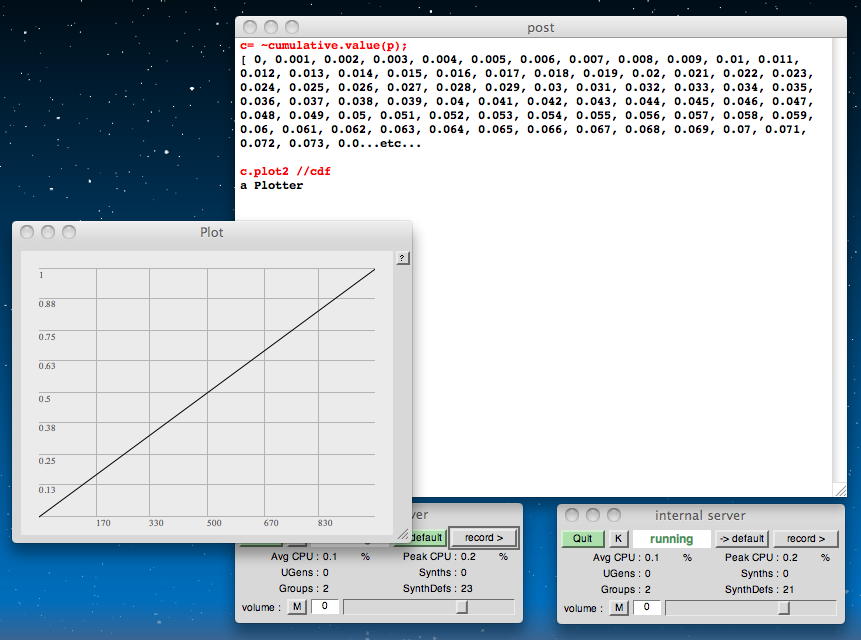Grab the resize handle of the Plot window

click(x=403, y=534)
